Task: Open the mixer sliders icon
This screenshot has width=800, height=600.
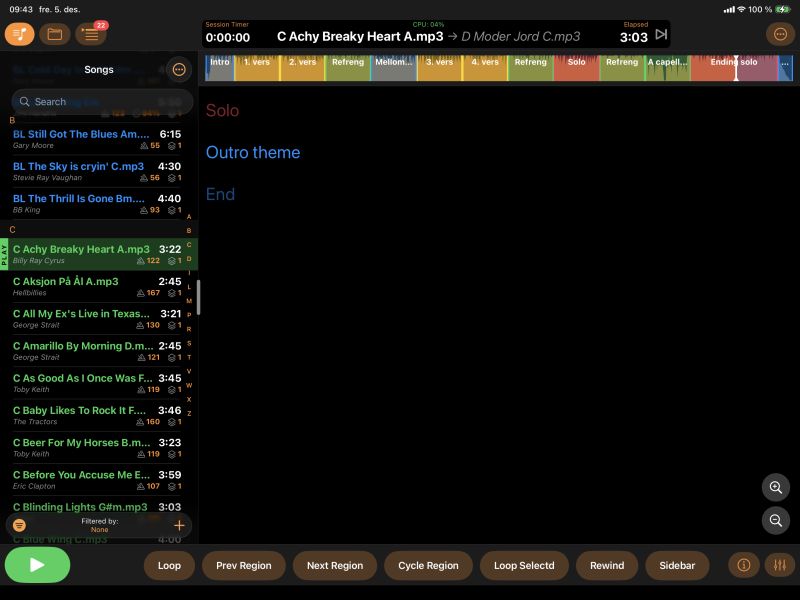Action: [779, 565]
